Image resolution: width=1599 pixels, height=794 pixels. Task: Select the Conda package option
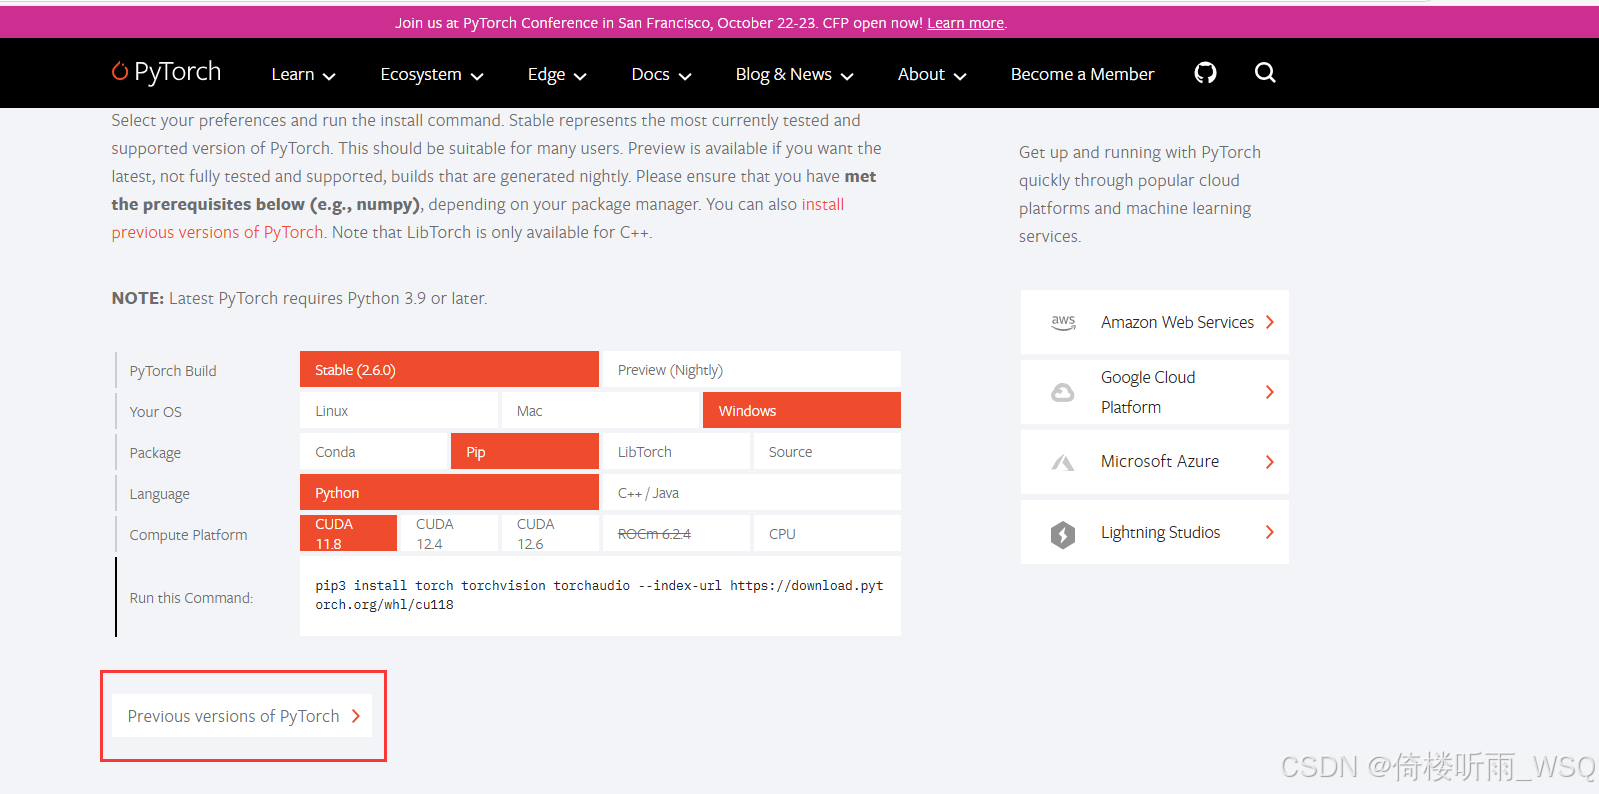373,451
